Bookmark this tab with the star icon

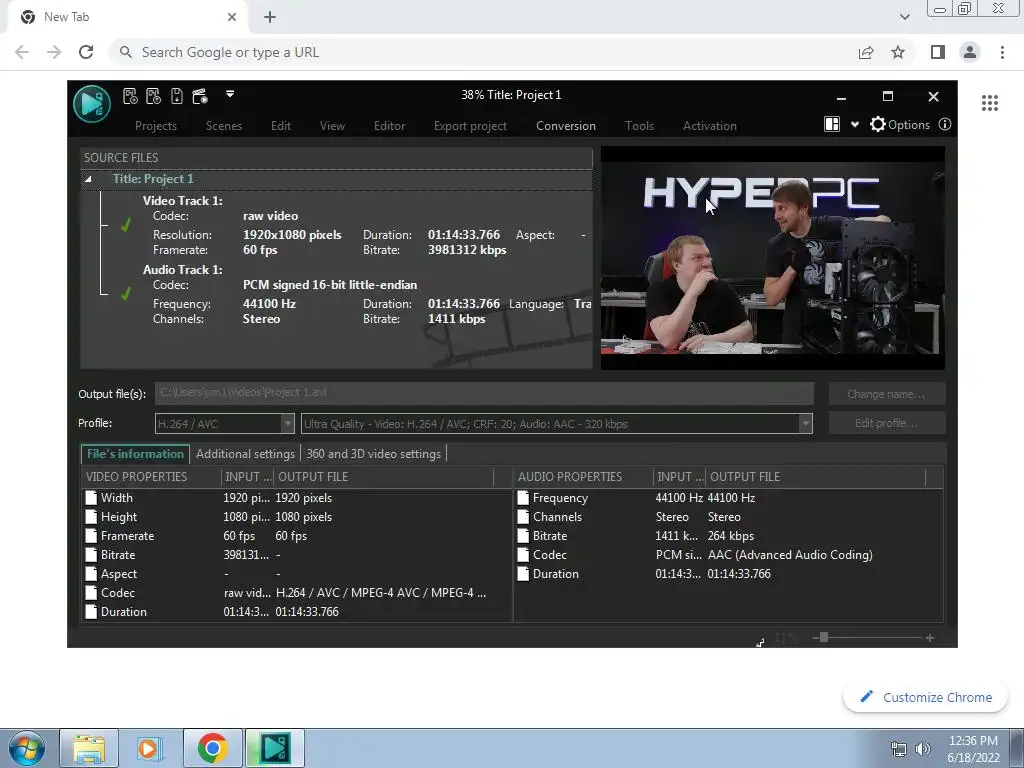click(898, 52)
